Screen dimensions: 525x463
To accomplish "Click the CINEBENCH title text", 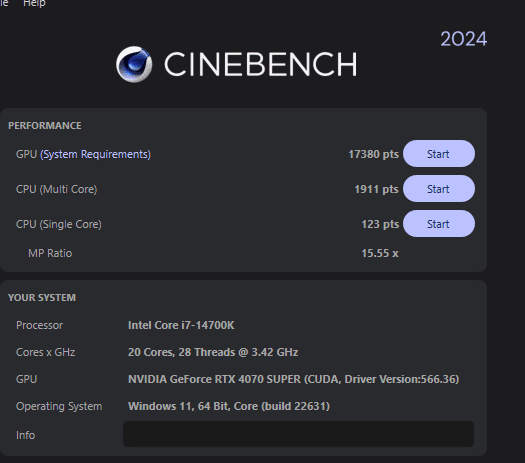I will click(260, 64).
